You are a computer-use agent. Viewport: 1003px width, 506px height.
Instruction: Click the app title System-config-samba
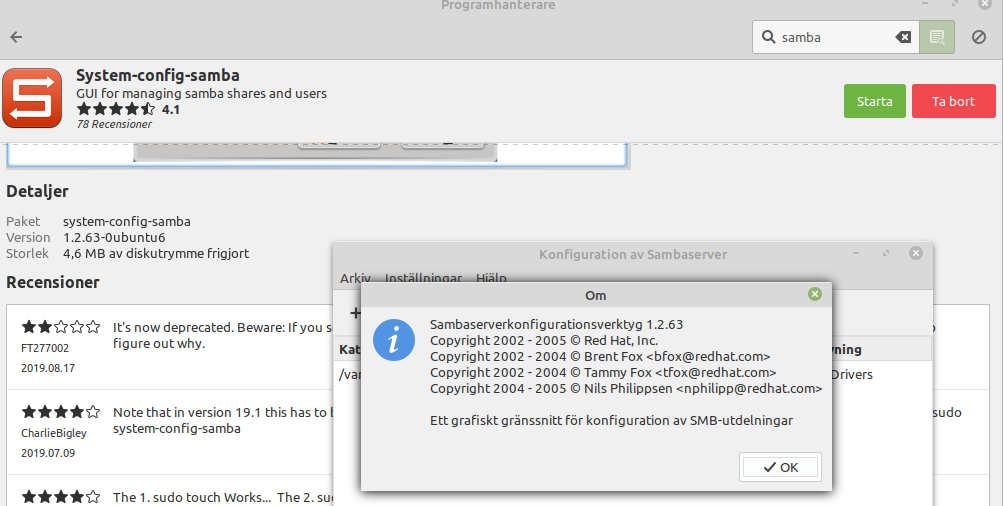pyautogui.click(x=158, y=75)
